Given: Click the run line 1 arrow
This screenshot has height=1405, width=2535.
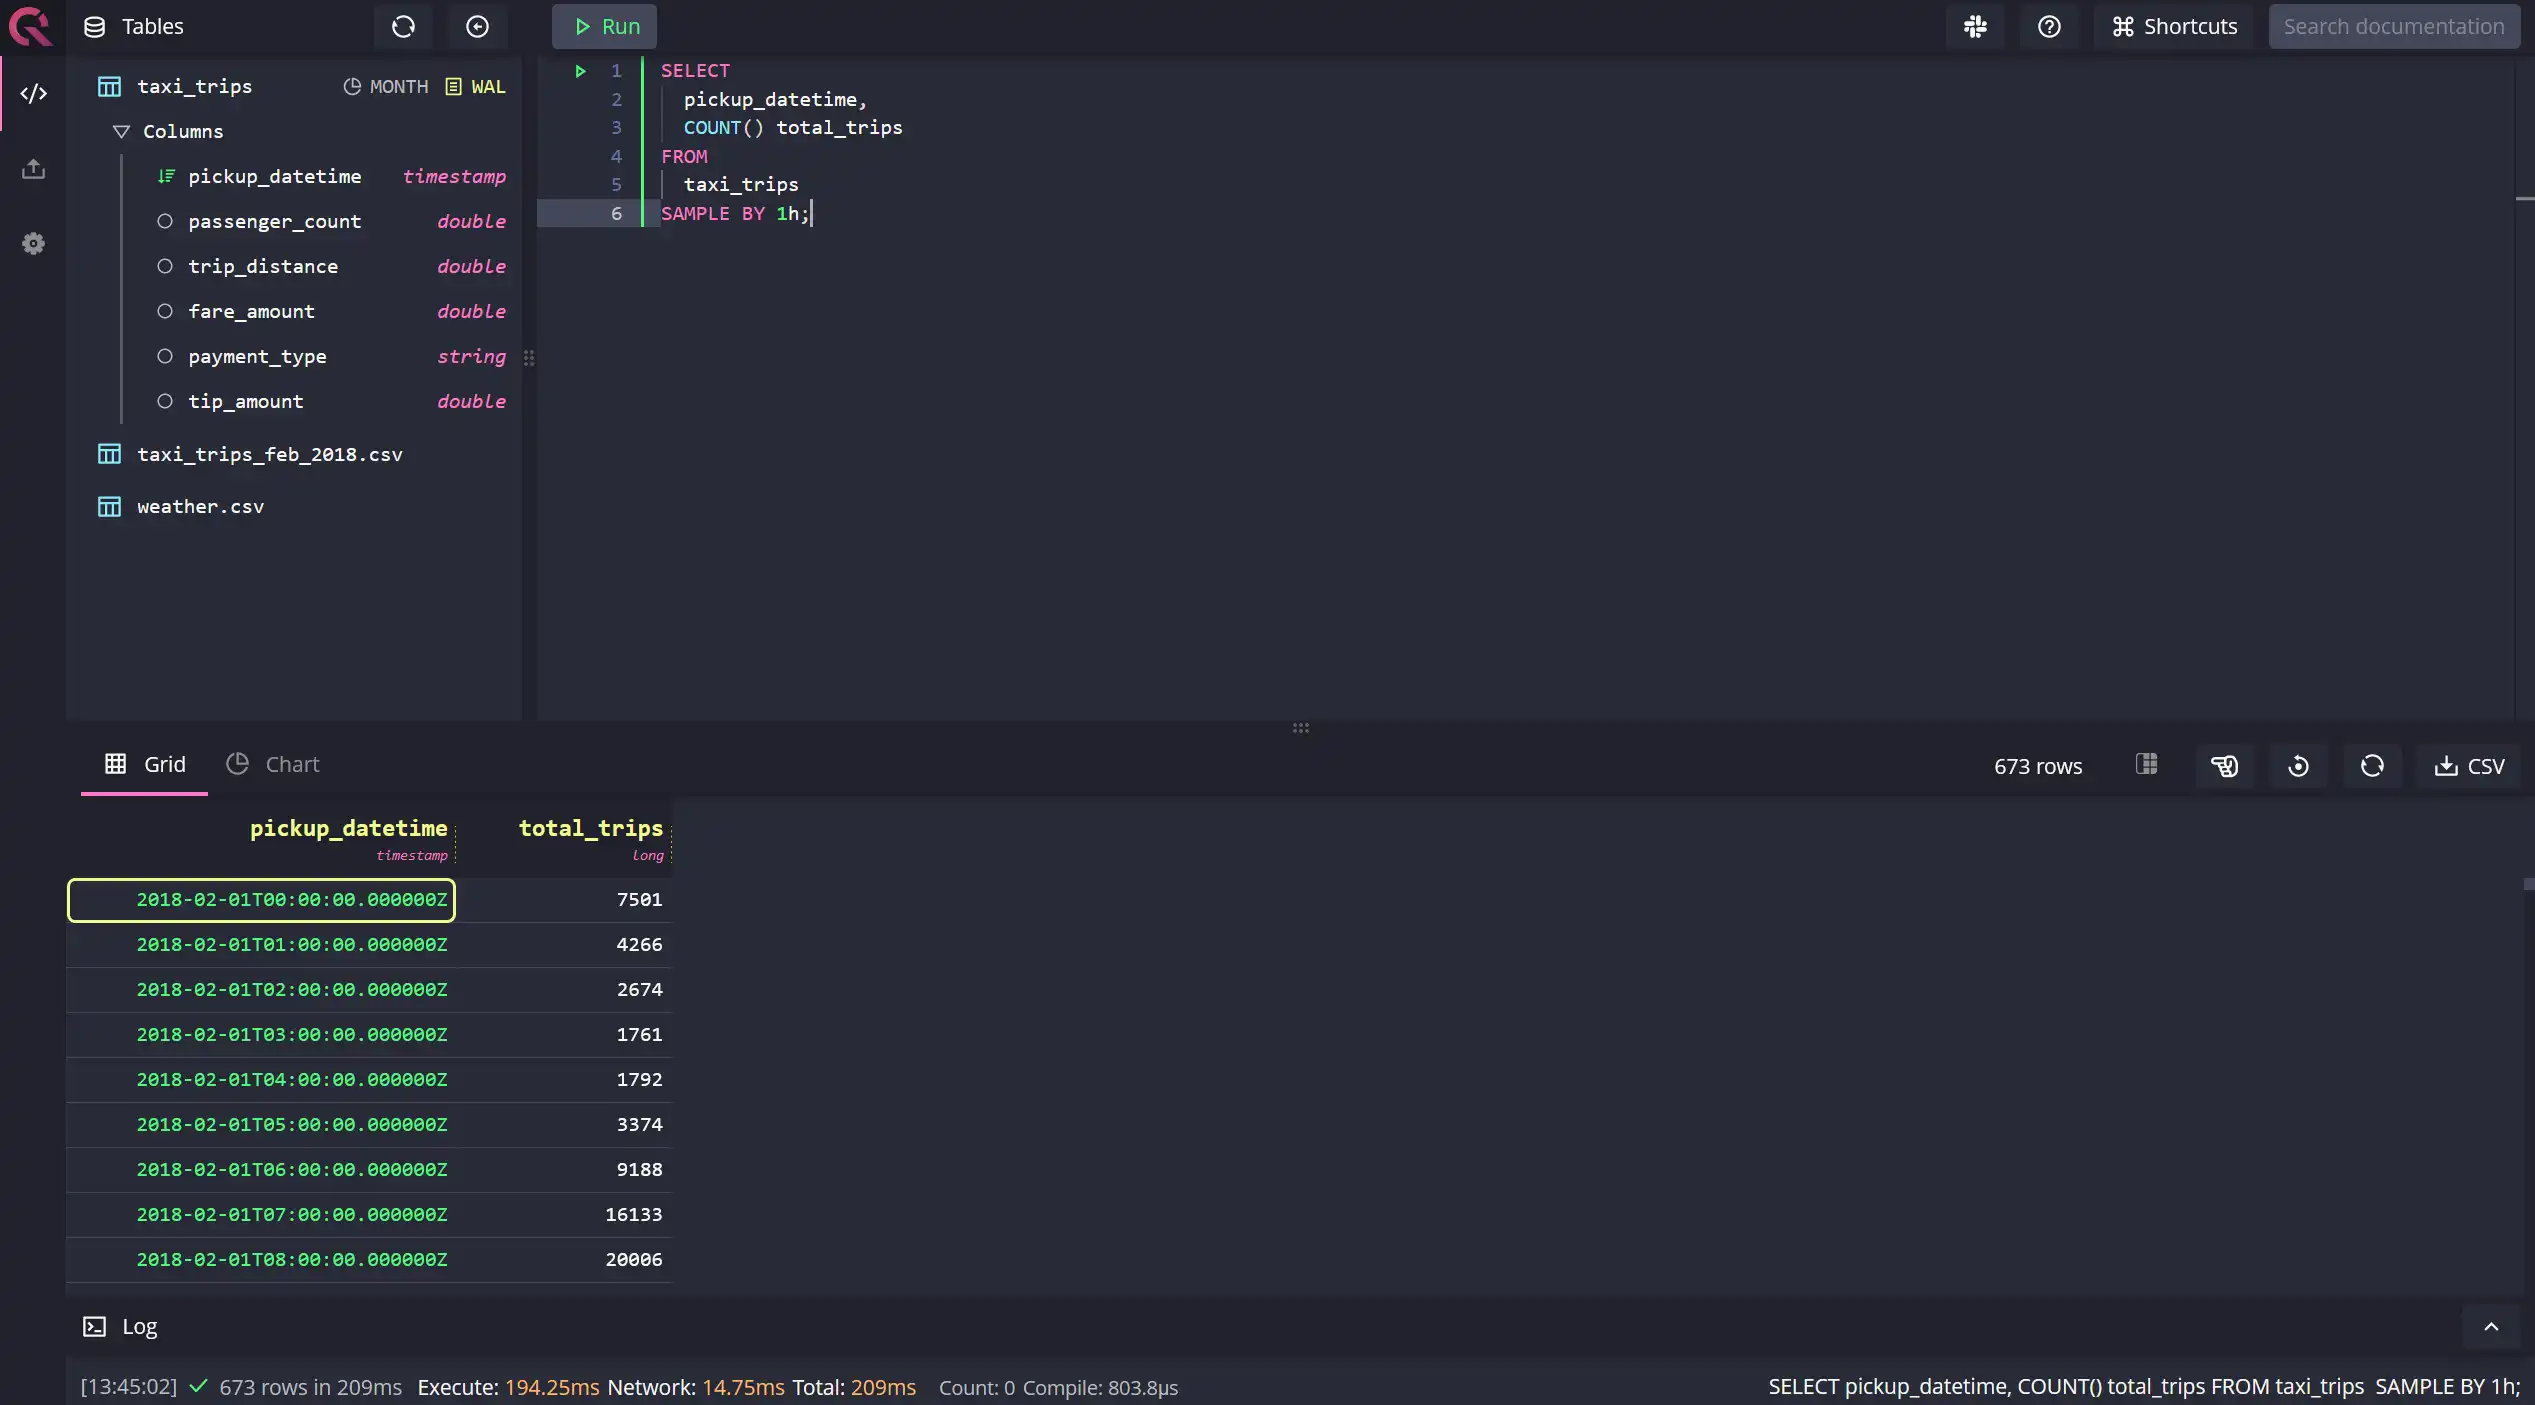Looking at the screenshot, I should point(580,71).
